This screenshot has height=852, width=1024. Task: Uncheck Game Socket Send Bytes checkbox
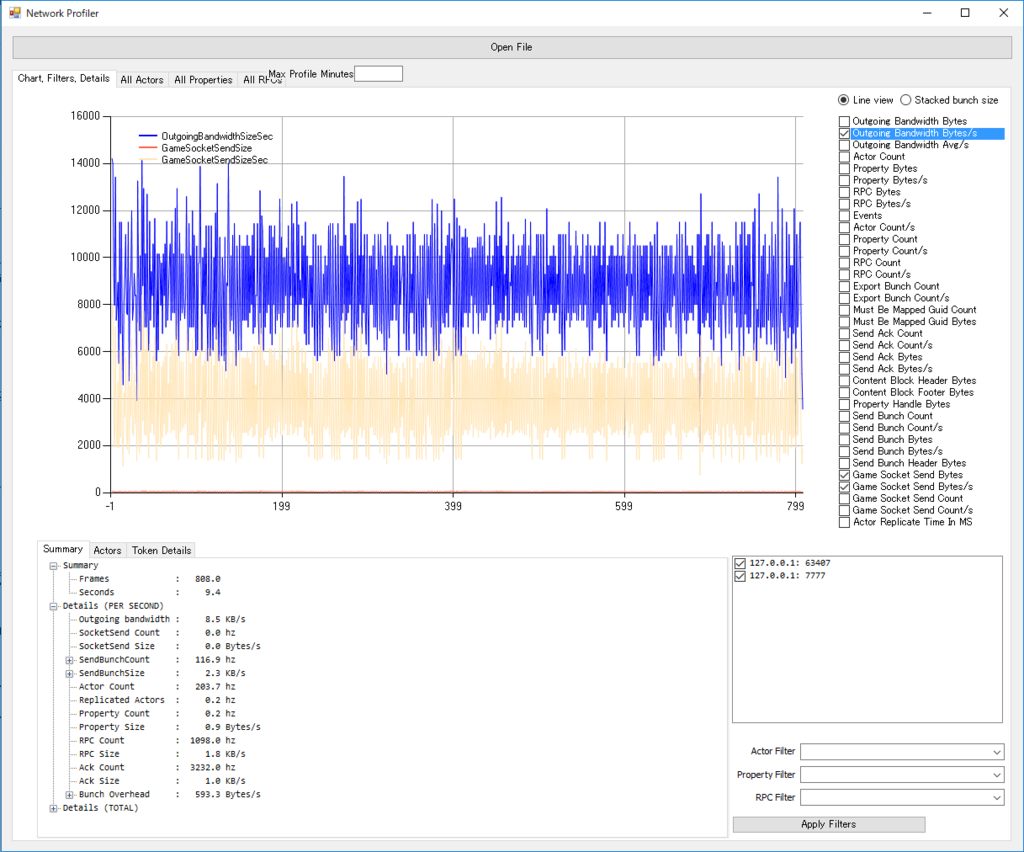tap(844, 475)
